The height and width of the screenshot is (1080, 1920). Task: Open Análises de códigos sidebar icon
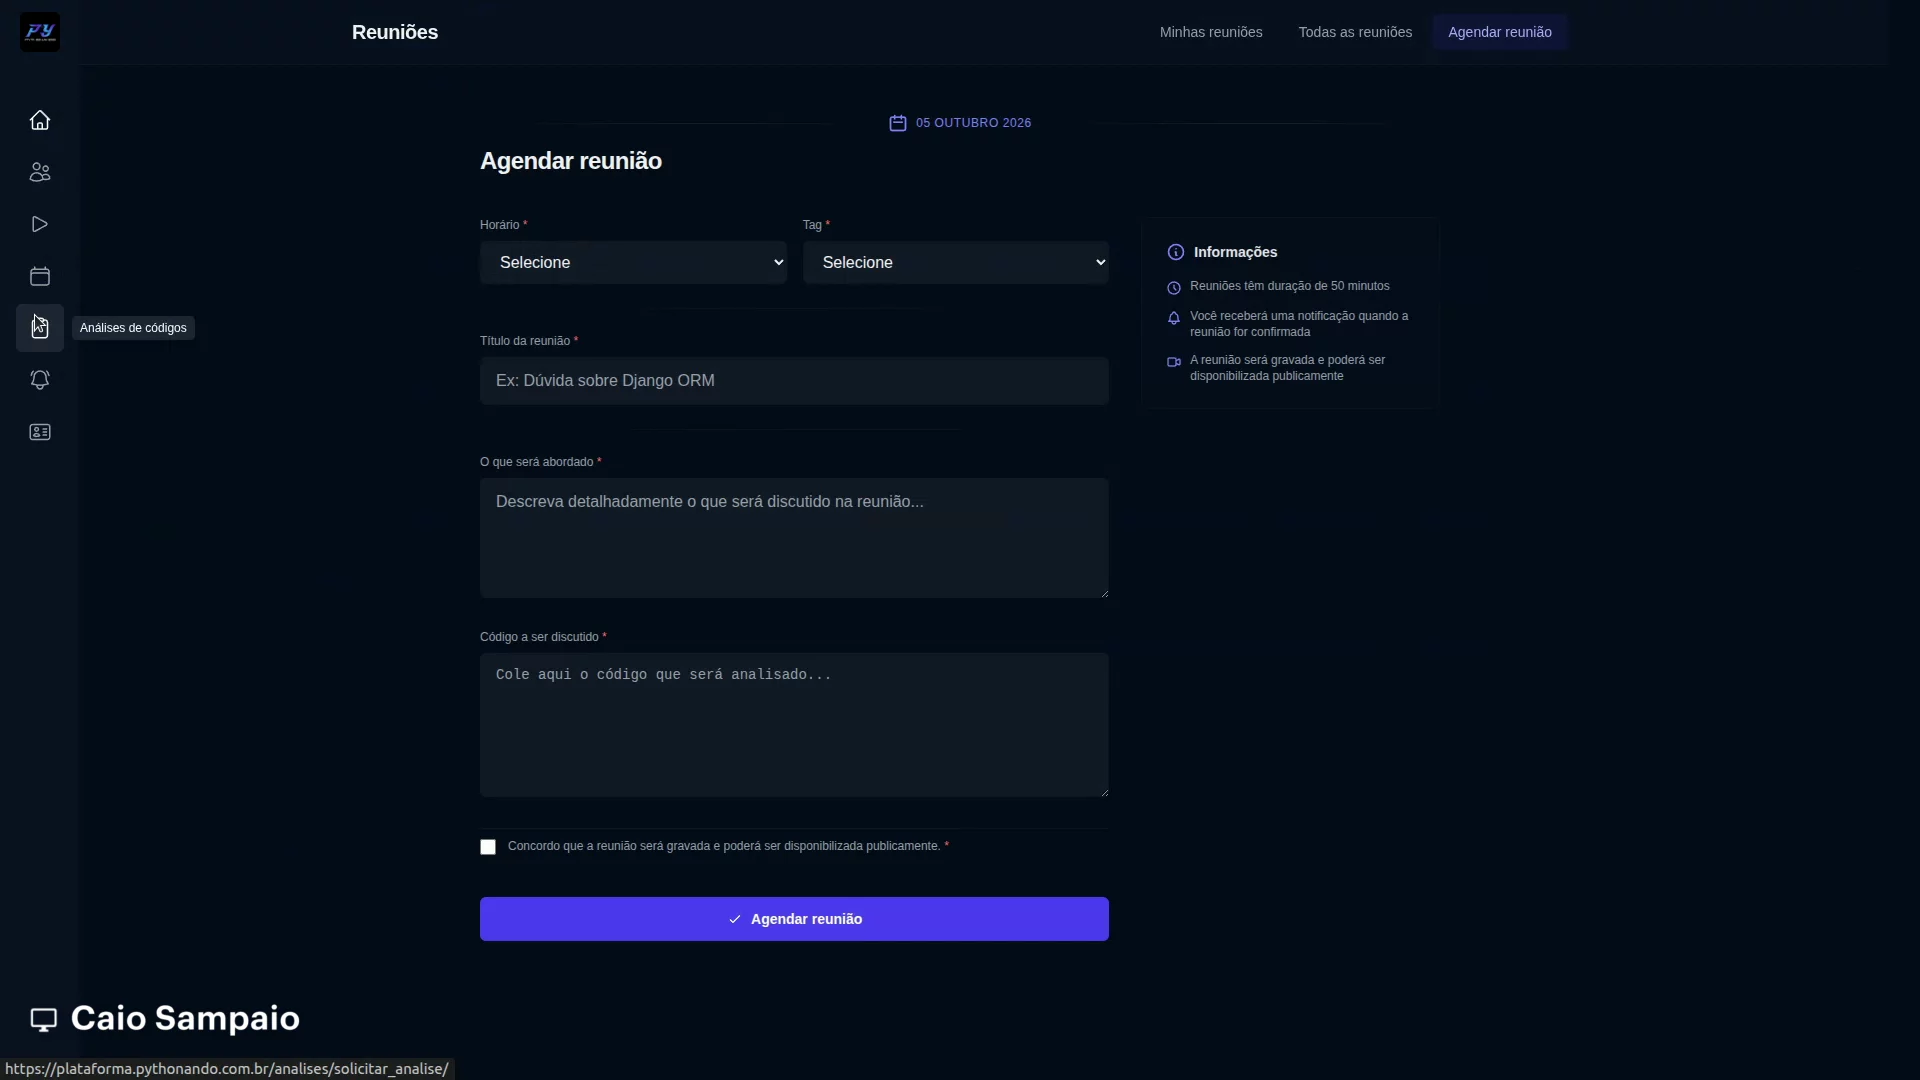[40, 328]
